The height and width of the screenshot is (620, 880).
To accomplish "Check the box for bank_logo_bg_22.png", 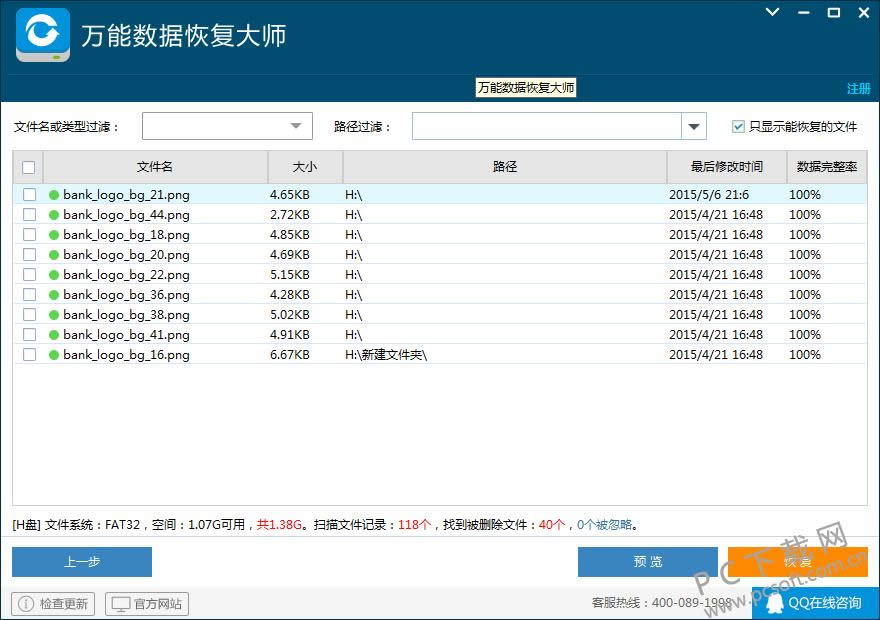I will pyautogui.click(x=29, y=275).
